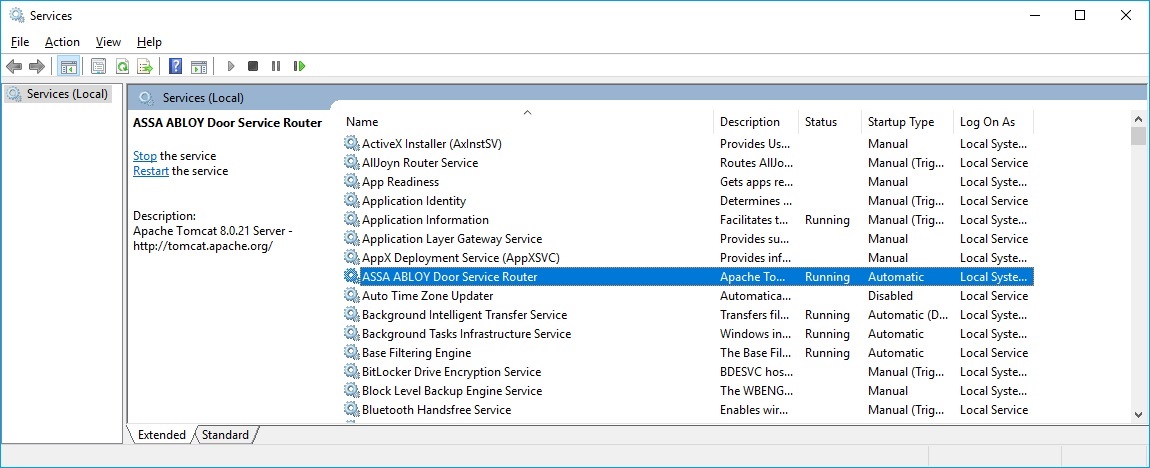Click the Restart Service toolbar icon
The image size is (1150, 468).
coord(299,66)
